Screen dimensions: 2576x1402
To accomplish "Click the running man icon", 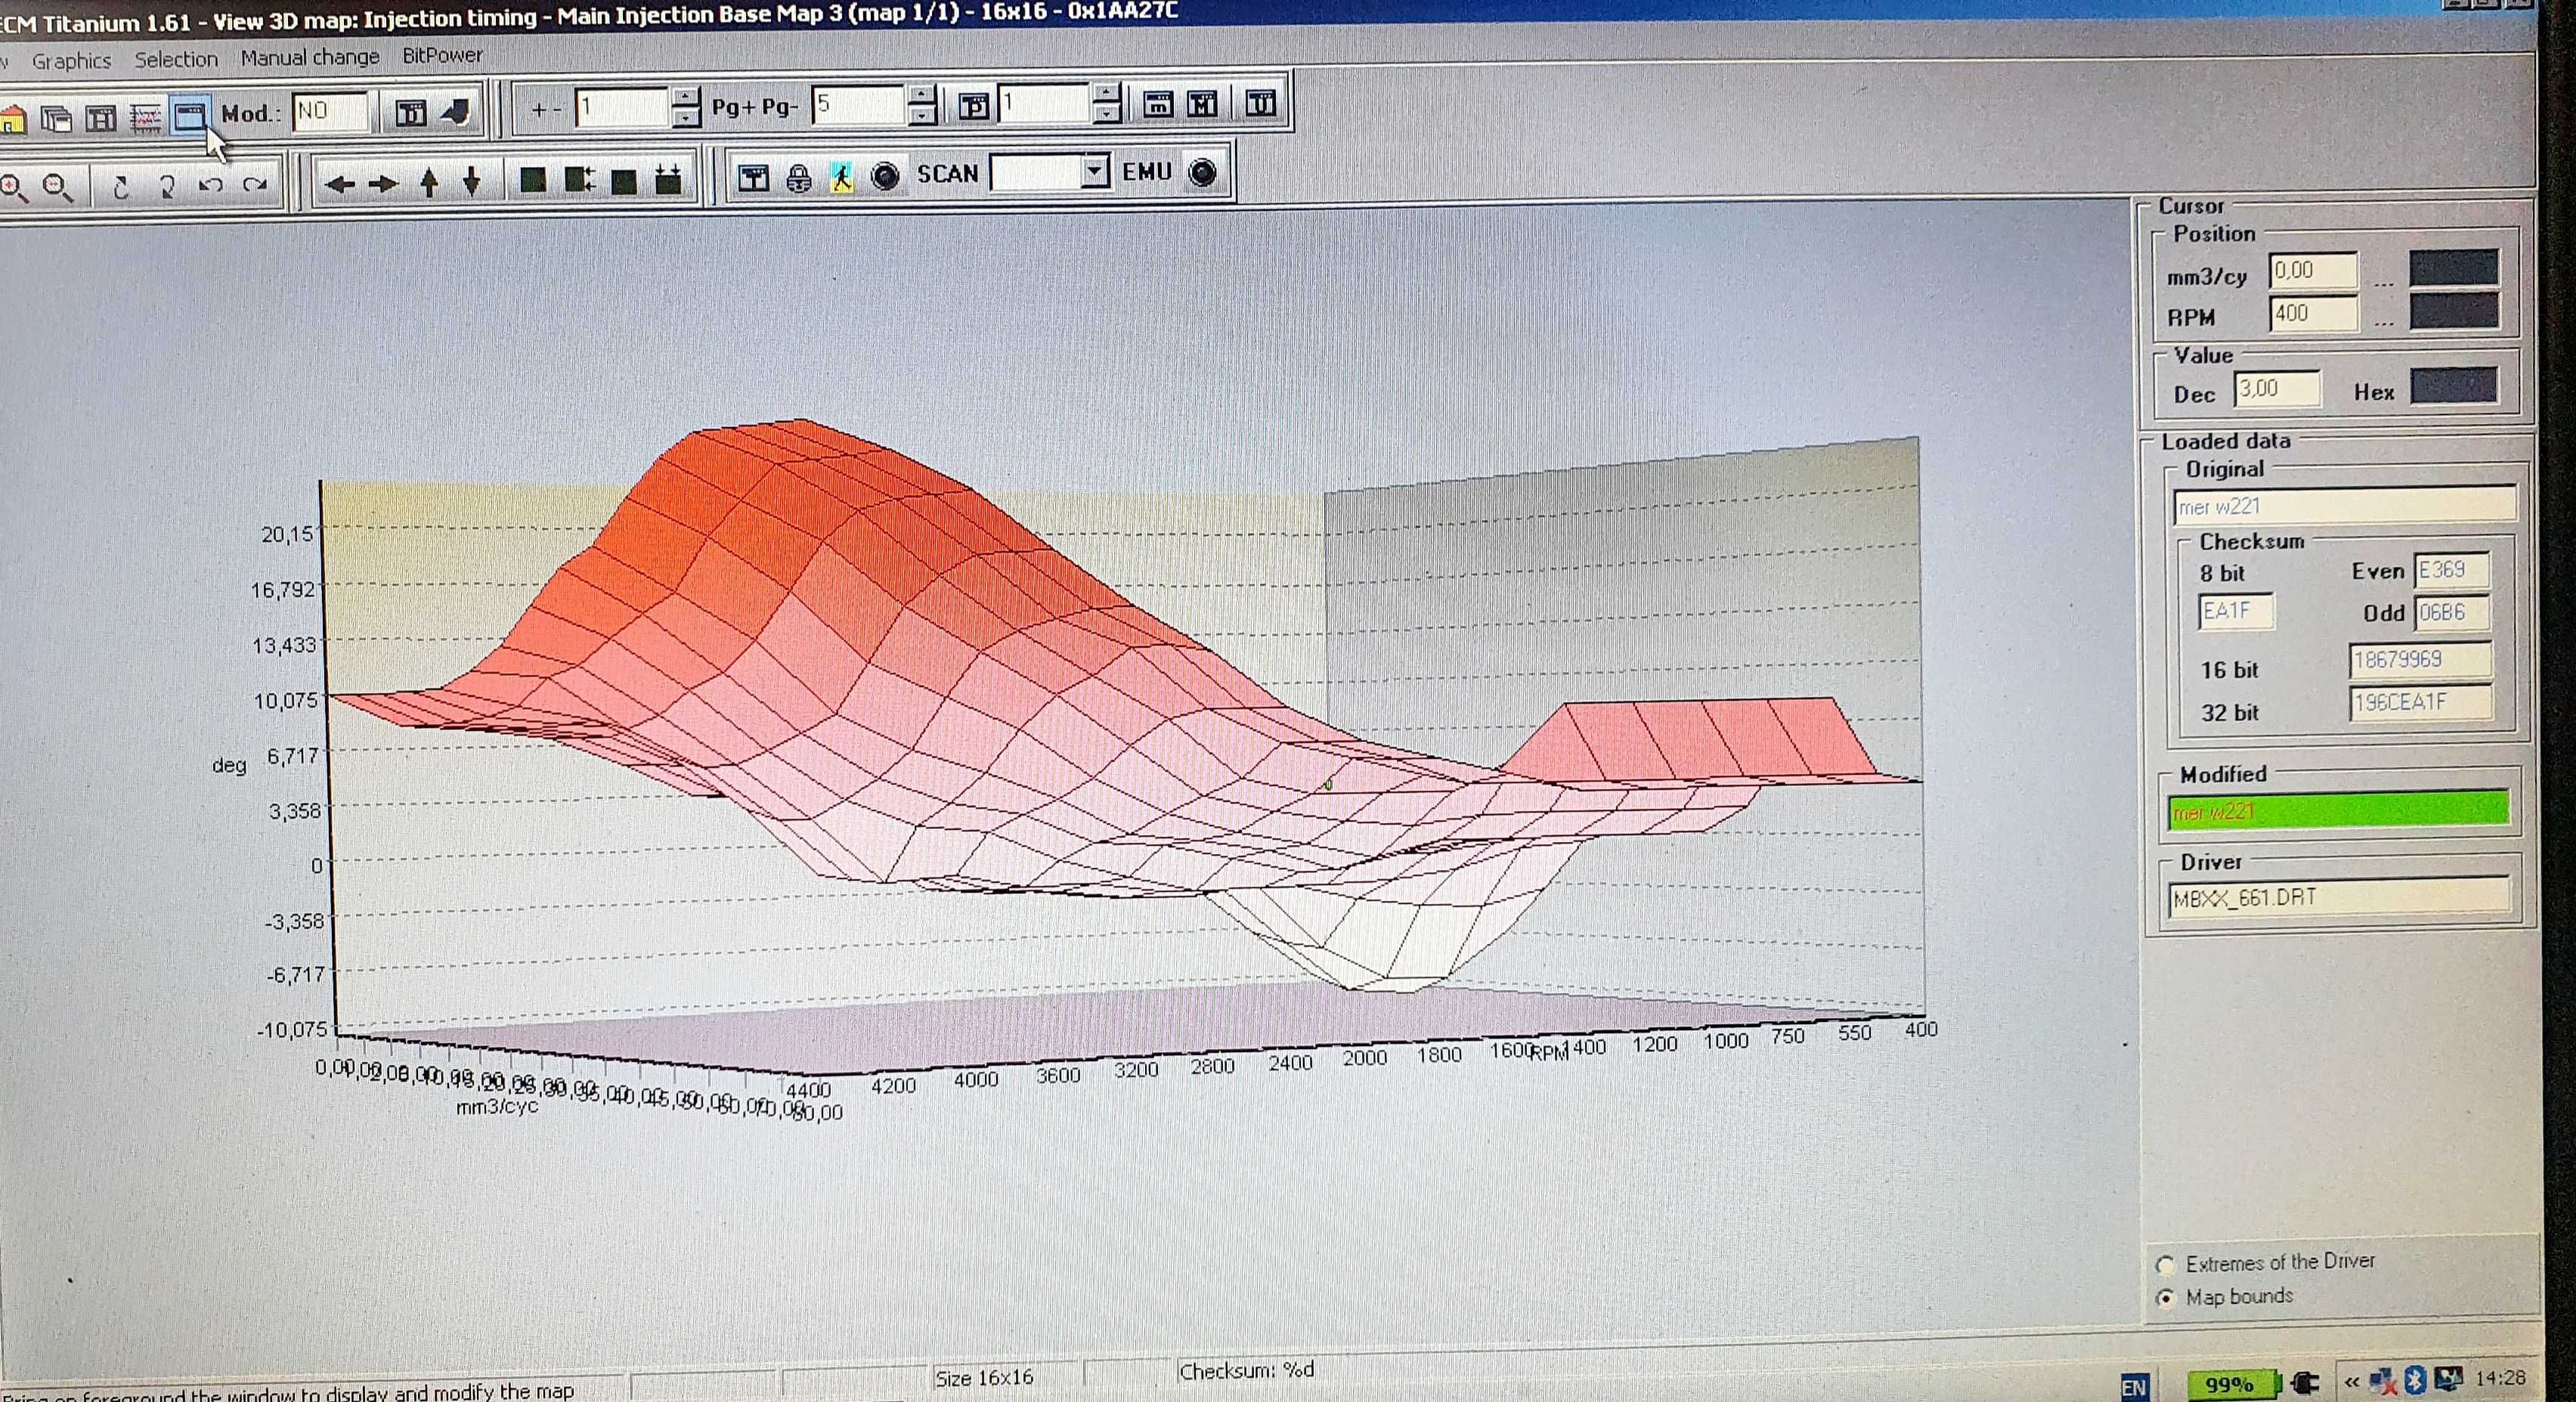I will pos(842,177).
